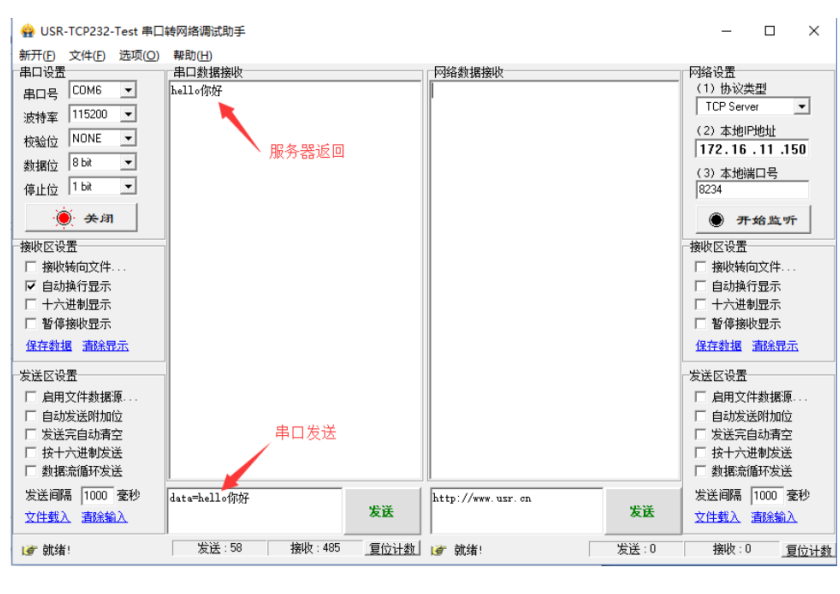Open the 协议类型 TCP Server dropdown

tap(801, 107)
